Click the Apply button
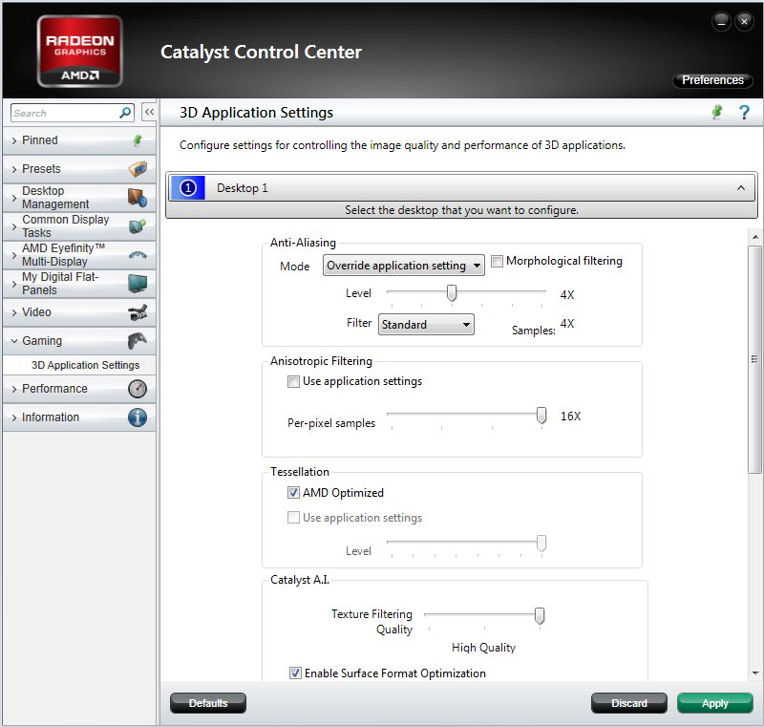Screen dimensions: 764x727 715,703
